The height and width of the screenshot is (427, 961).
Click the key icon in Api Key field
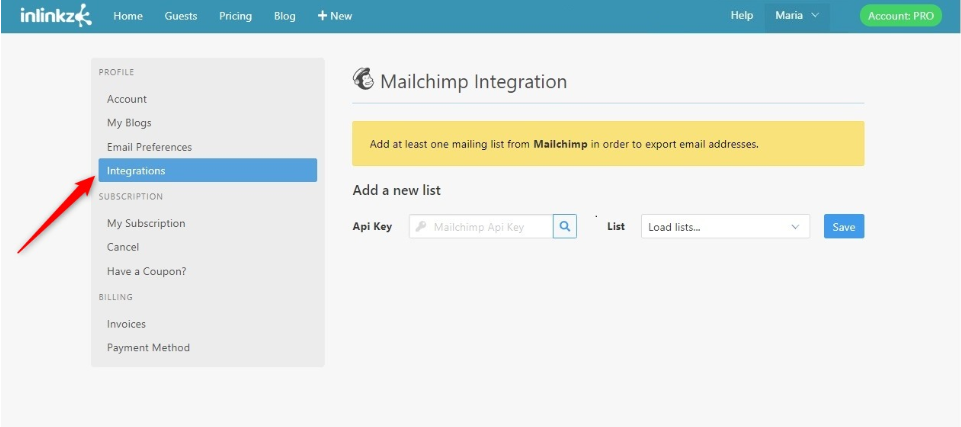[420, 227]
